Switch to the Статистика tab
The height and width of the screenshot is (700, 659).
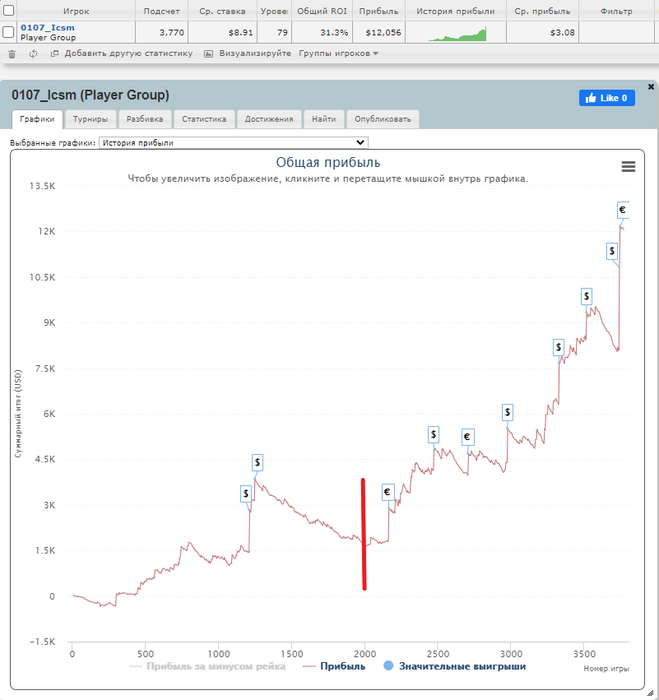coord(204,119)
